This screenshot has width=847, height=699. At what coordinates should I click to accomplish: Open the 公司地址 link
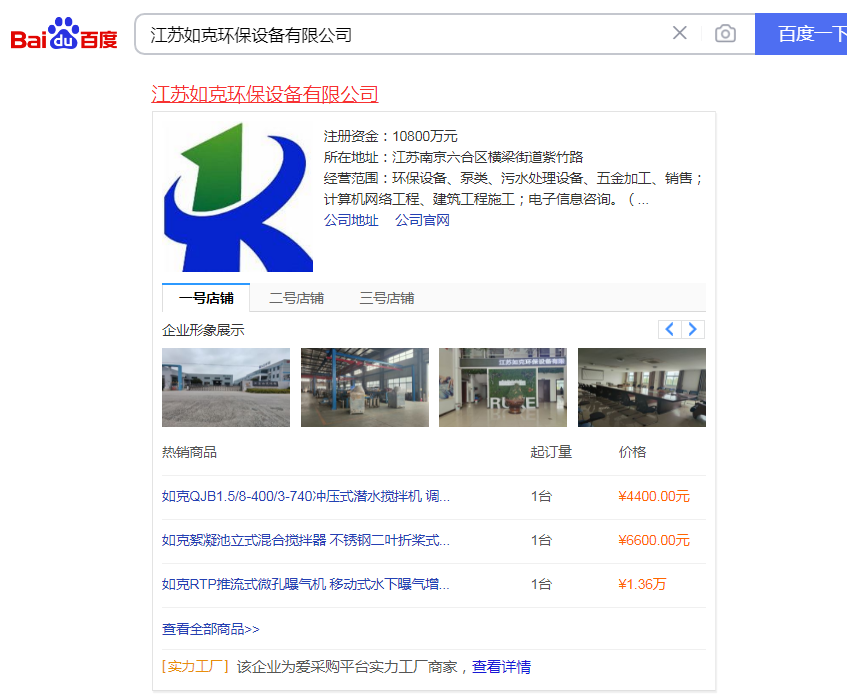coord(351,220)
